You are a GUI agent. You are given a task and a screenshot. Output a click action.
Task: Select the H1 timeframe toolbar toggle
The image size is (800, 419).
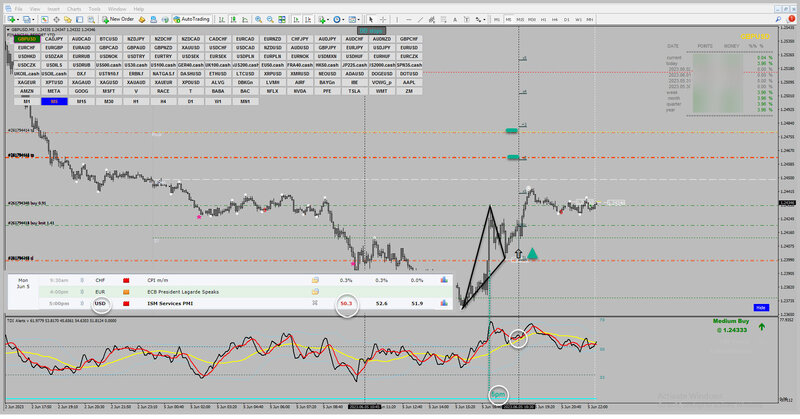pyautogui.click(x=543, y=19)
